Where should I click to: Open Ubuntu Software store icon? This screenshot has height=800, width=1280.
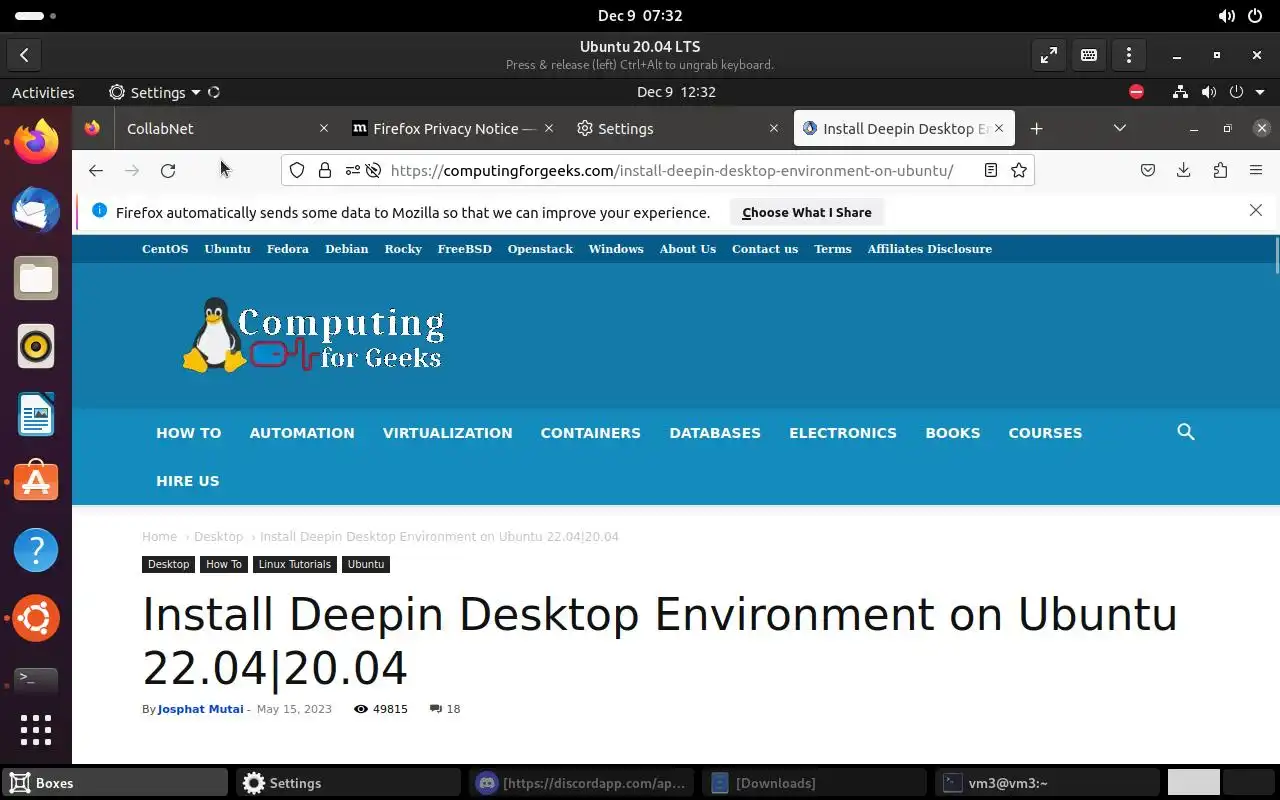[x=36, y=482]
